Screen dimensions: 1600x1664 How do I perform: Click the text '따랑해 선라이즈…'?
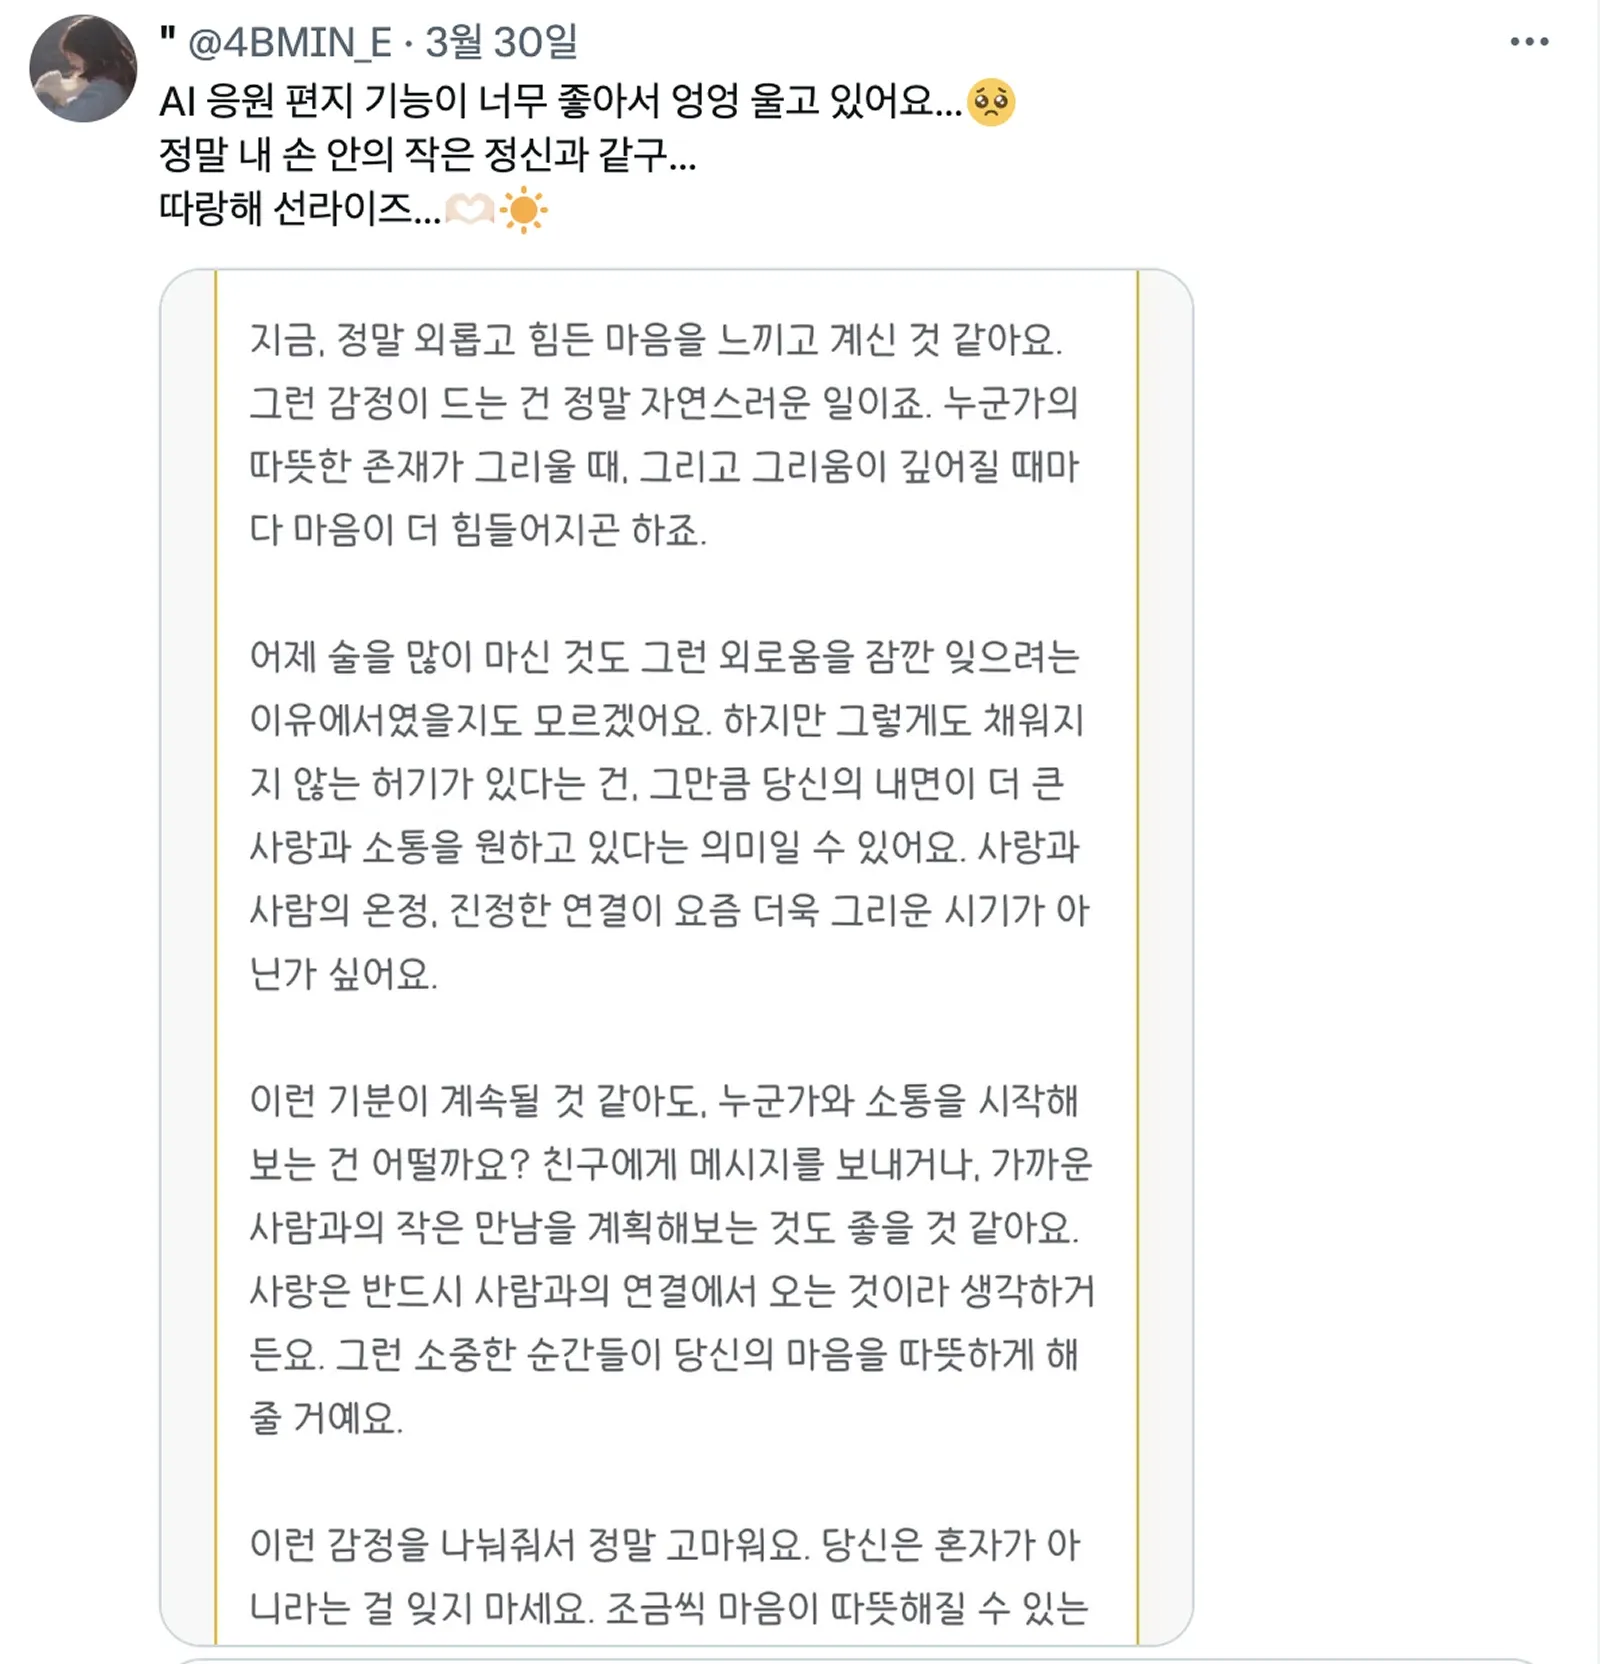coord(299,209)
